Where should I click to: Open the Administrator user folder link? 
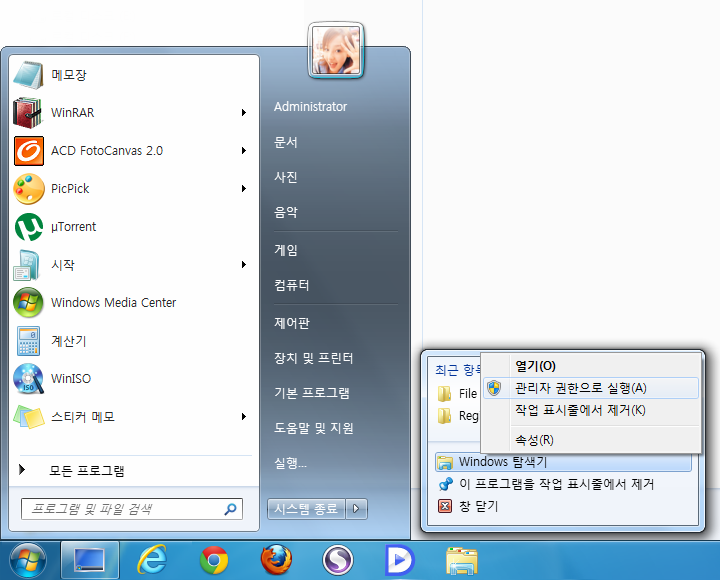point(310,107)
